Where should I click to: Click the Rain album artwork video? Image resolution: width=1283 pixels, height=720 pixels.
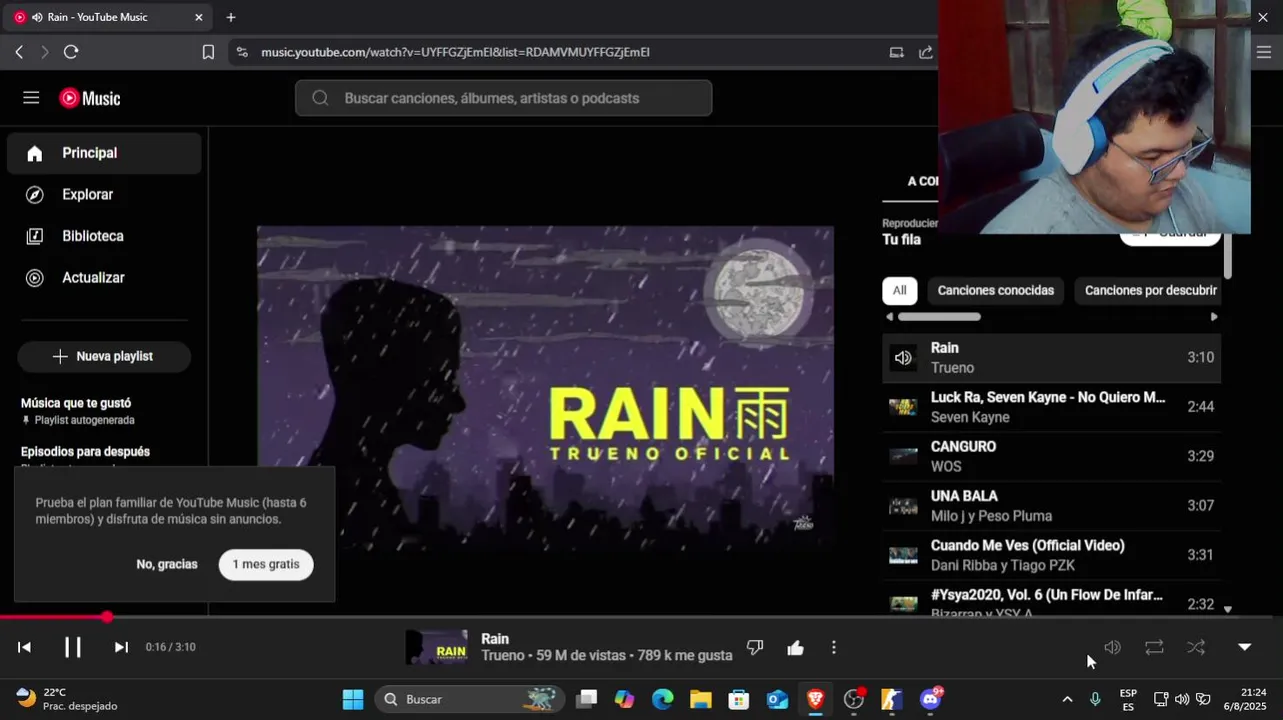[545, 388]
